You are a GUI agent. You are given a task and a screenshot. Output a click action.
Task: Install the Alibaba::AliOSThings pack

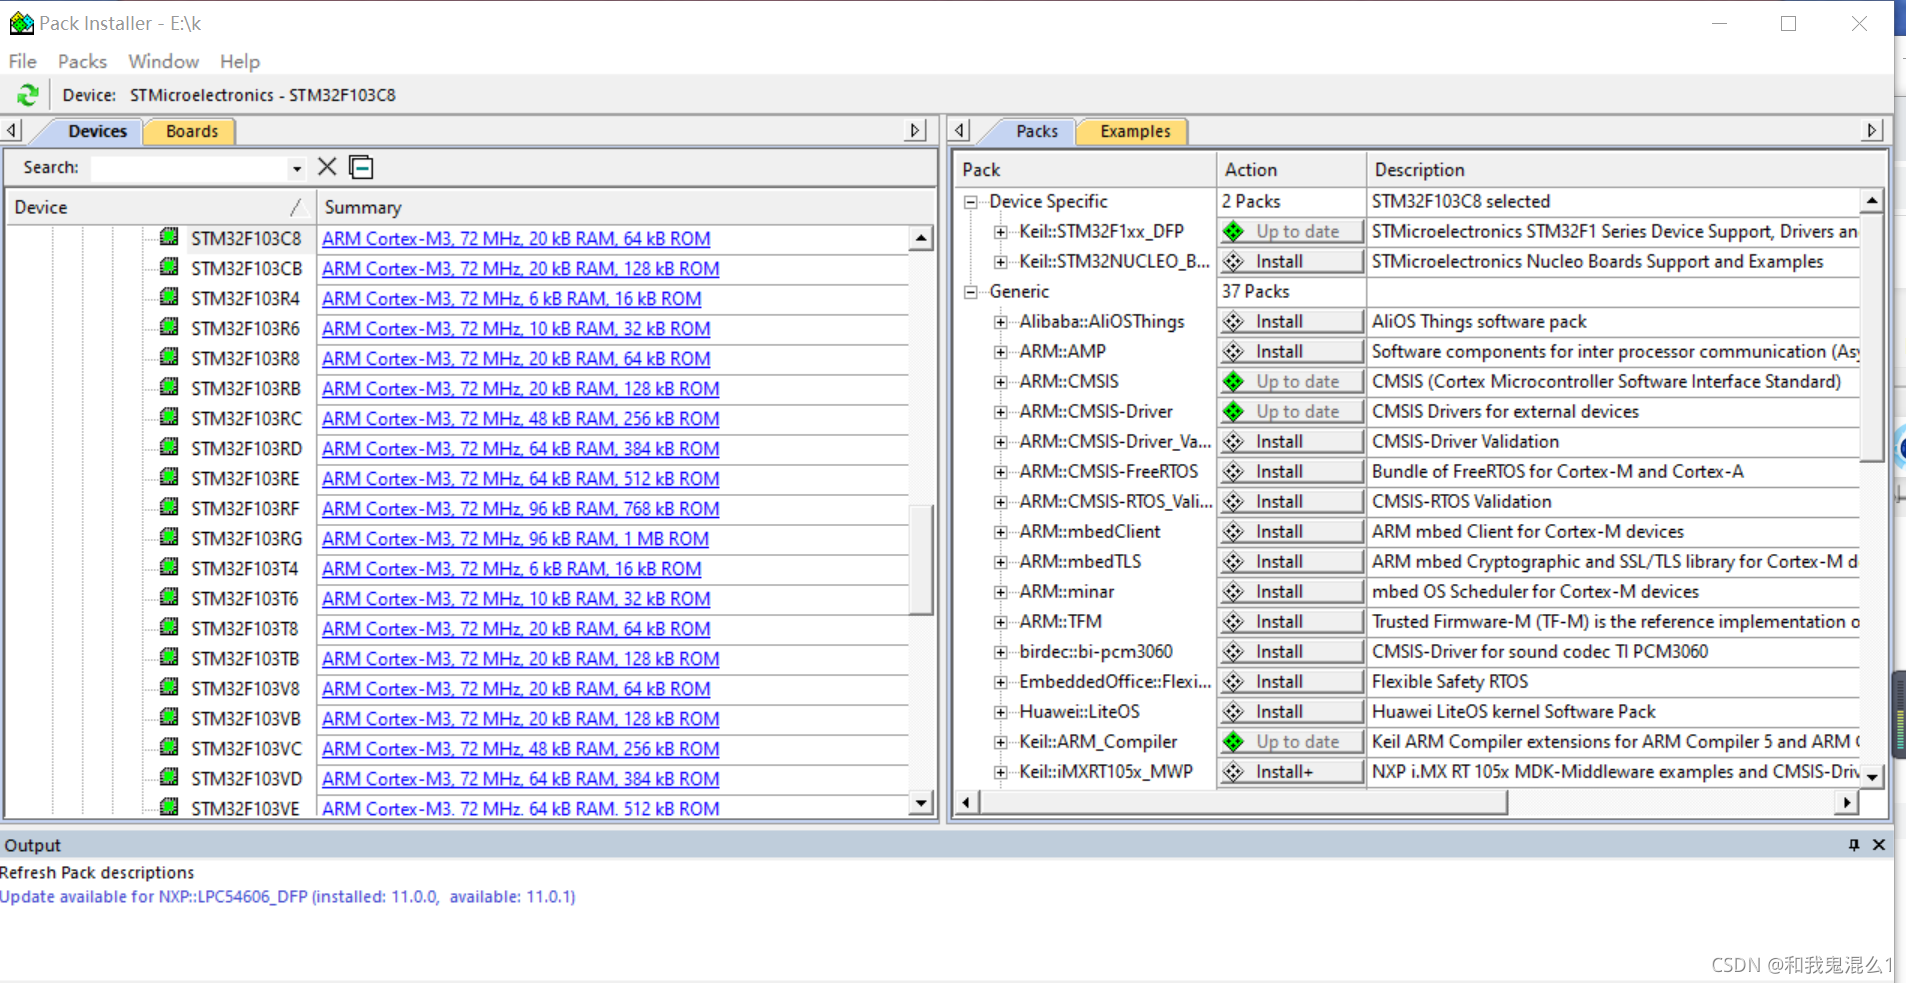click(x=1291, y=321)
